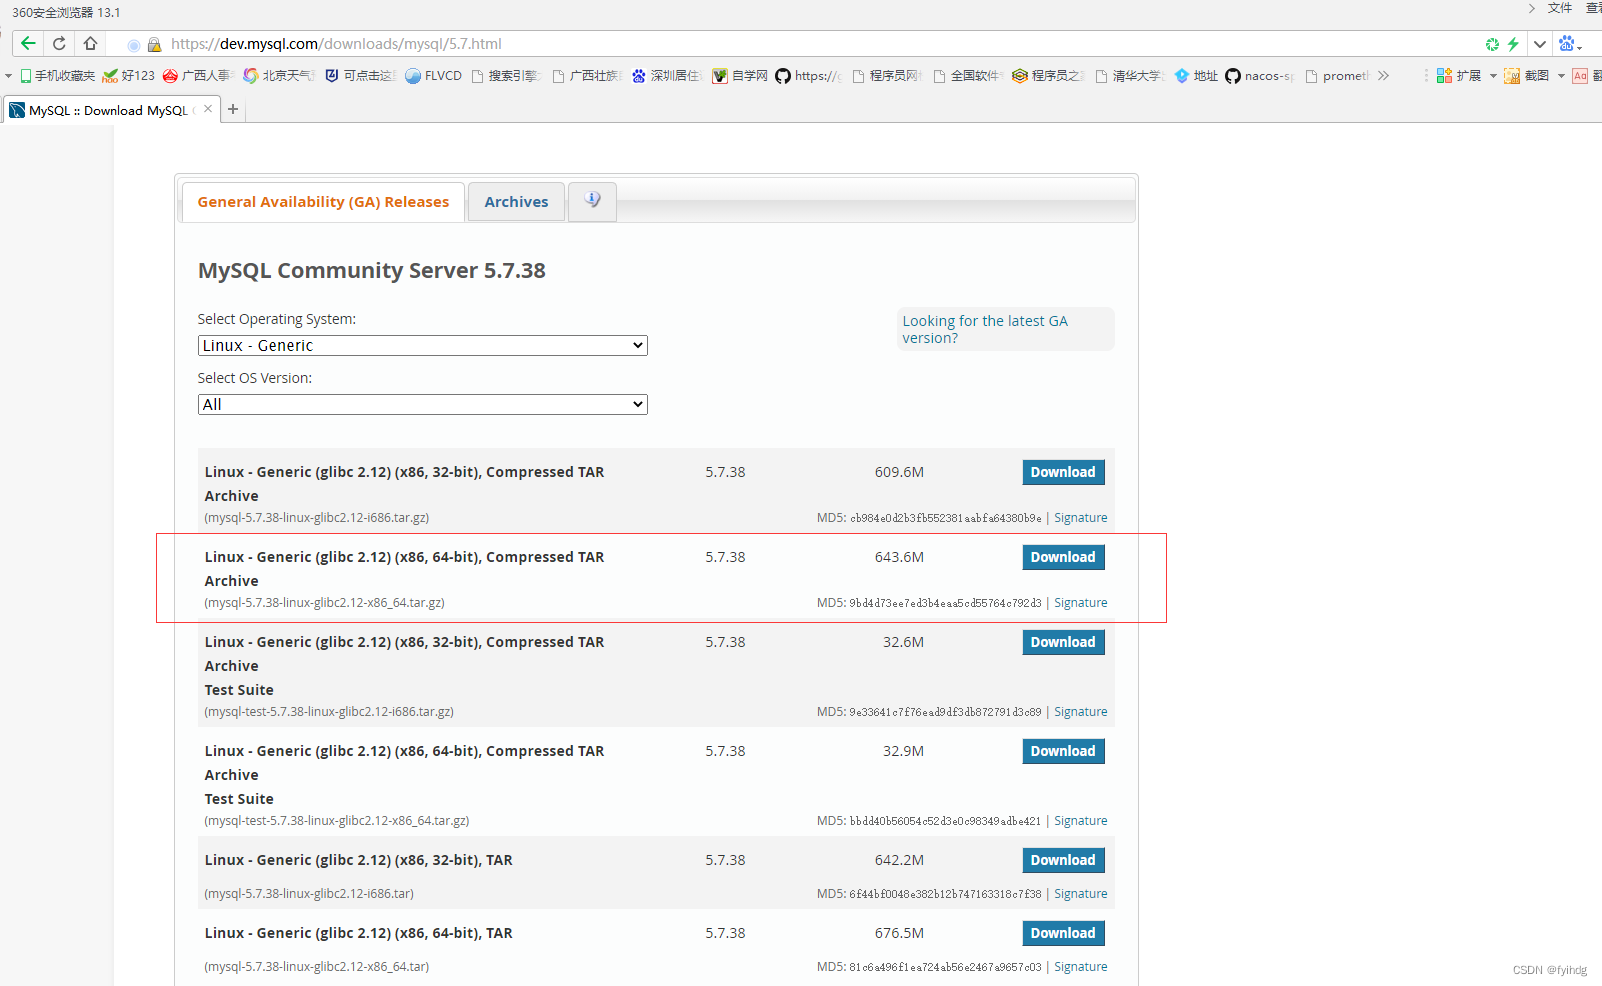Open the nacos-sp GitHub bookmark
The image size is (1602, 986).
(1260, 76)
